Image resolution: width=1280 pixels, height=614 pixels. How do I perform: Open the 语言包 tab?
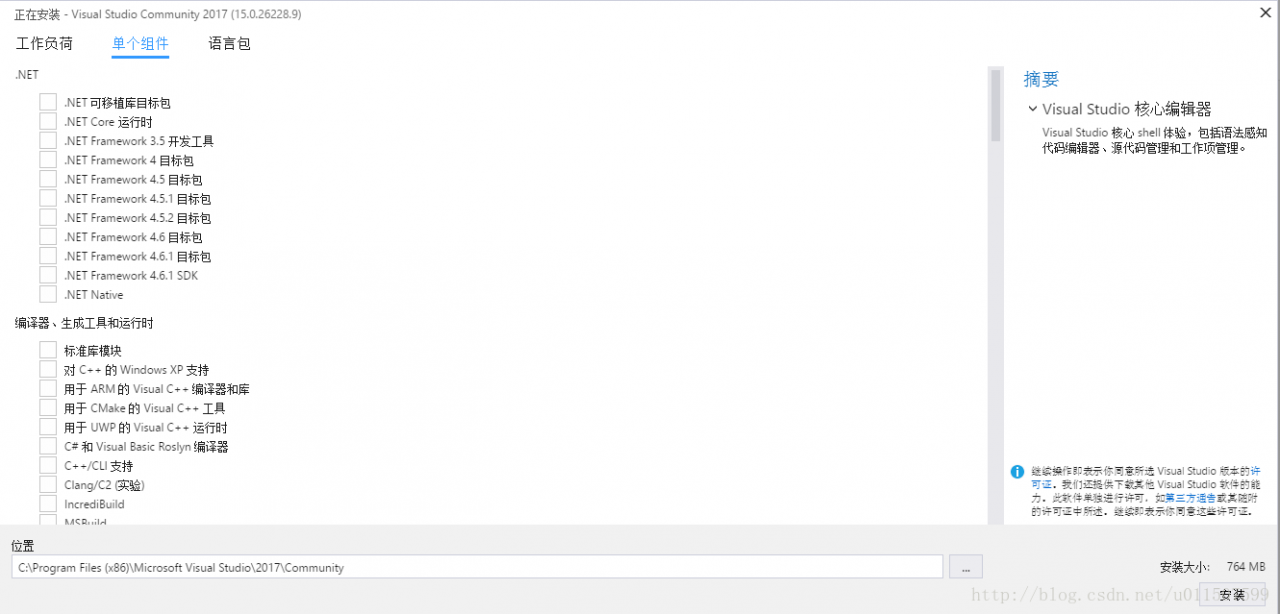(x=229, y=44)
